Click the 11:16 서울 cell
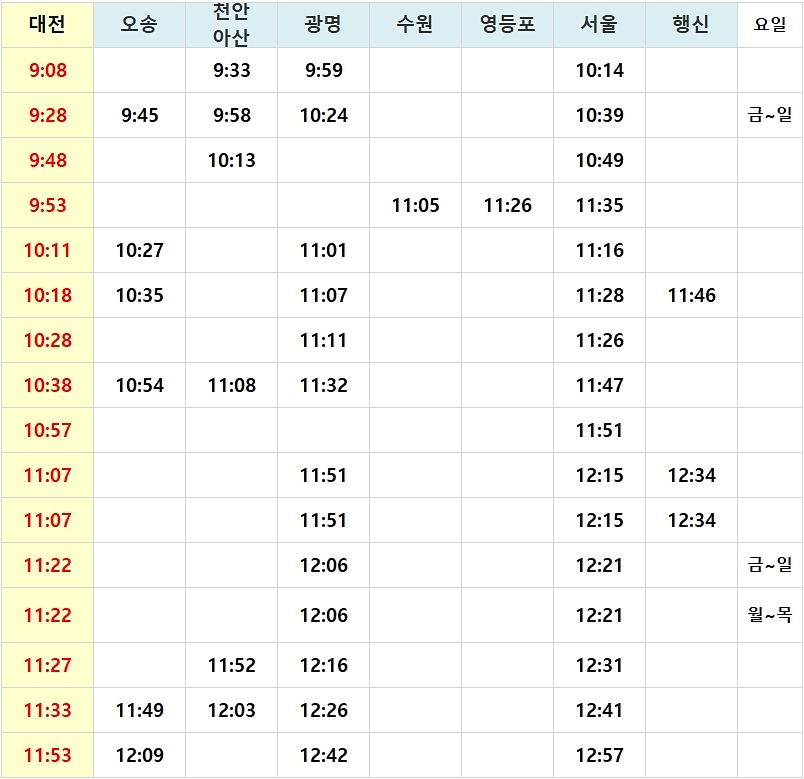This screenshot has width=804, height=779. point(599,250)
